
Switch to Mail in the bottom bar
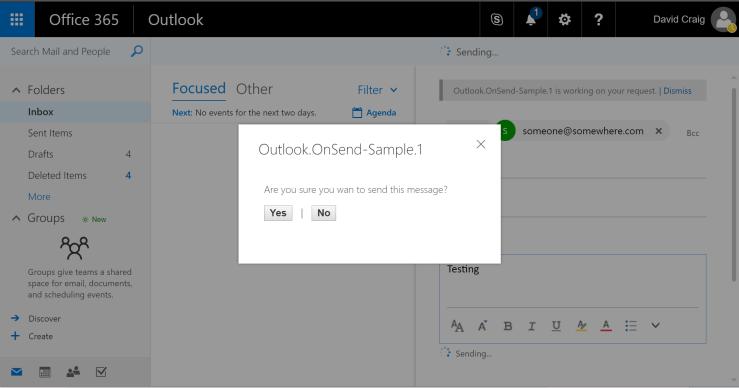(16, 372)
